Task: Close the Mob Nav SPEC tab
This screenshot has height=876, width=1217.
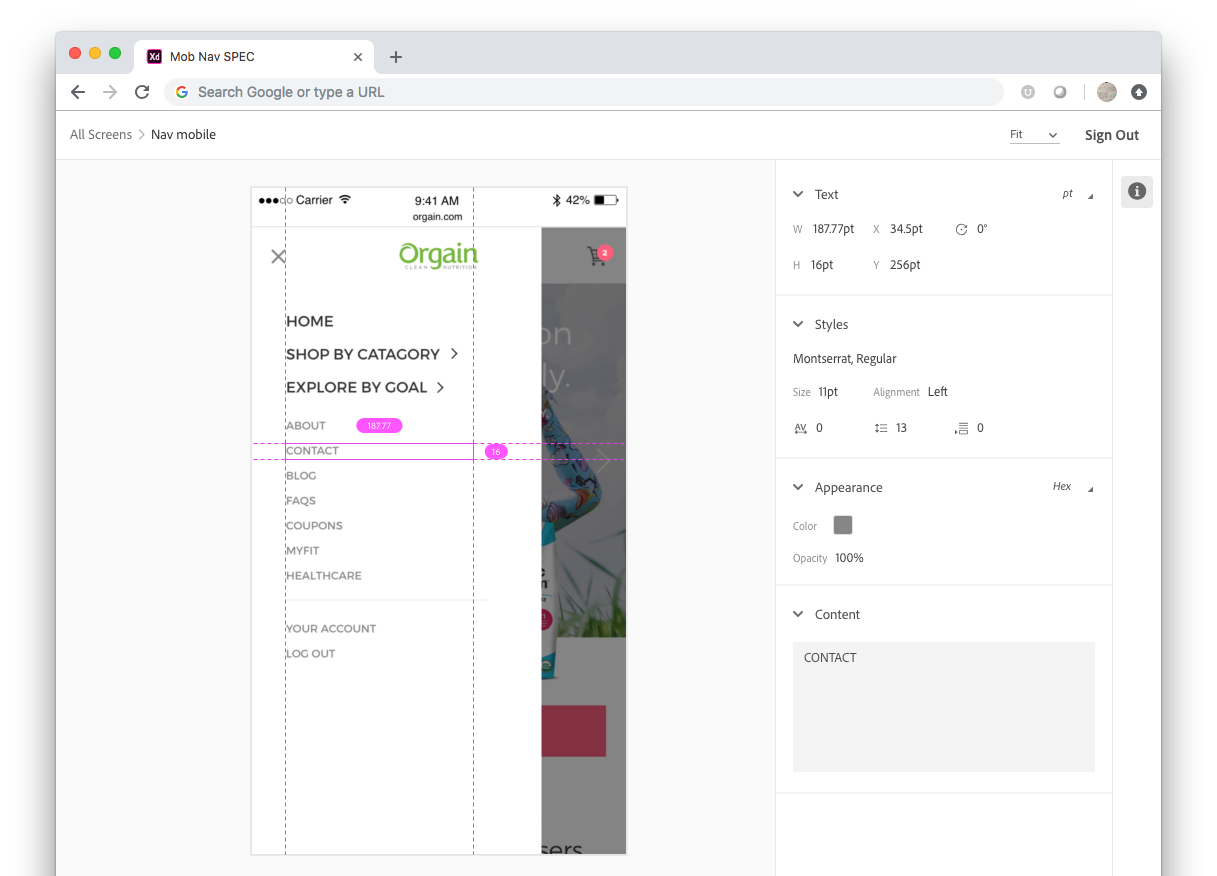Action: click(x=357, y=57)
